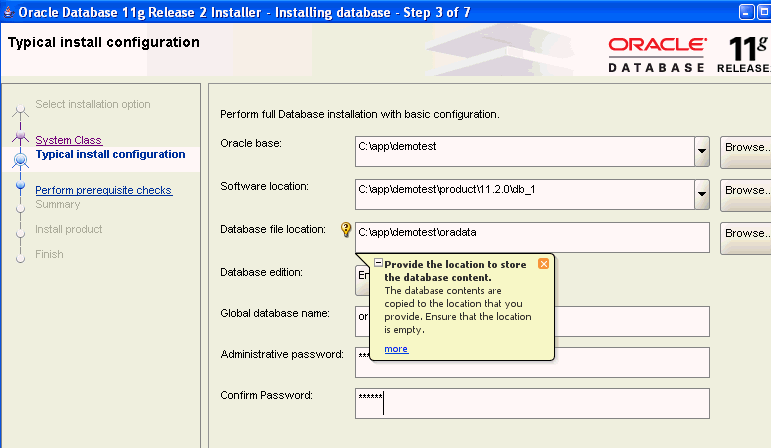
Task: Click the Oracle base path field
Action: coord(525,151)
